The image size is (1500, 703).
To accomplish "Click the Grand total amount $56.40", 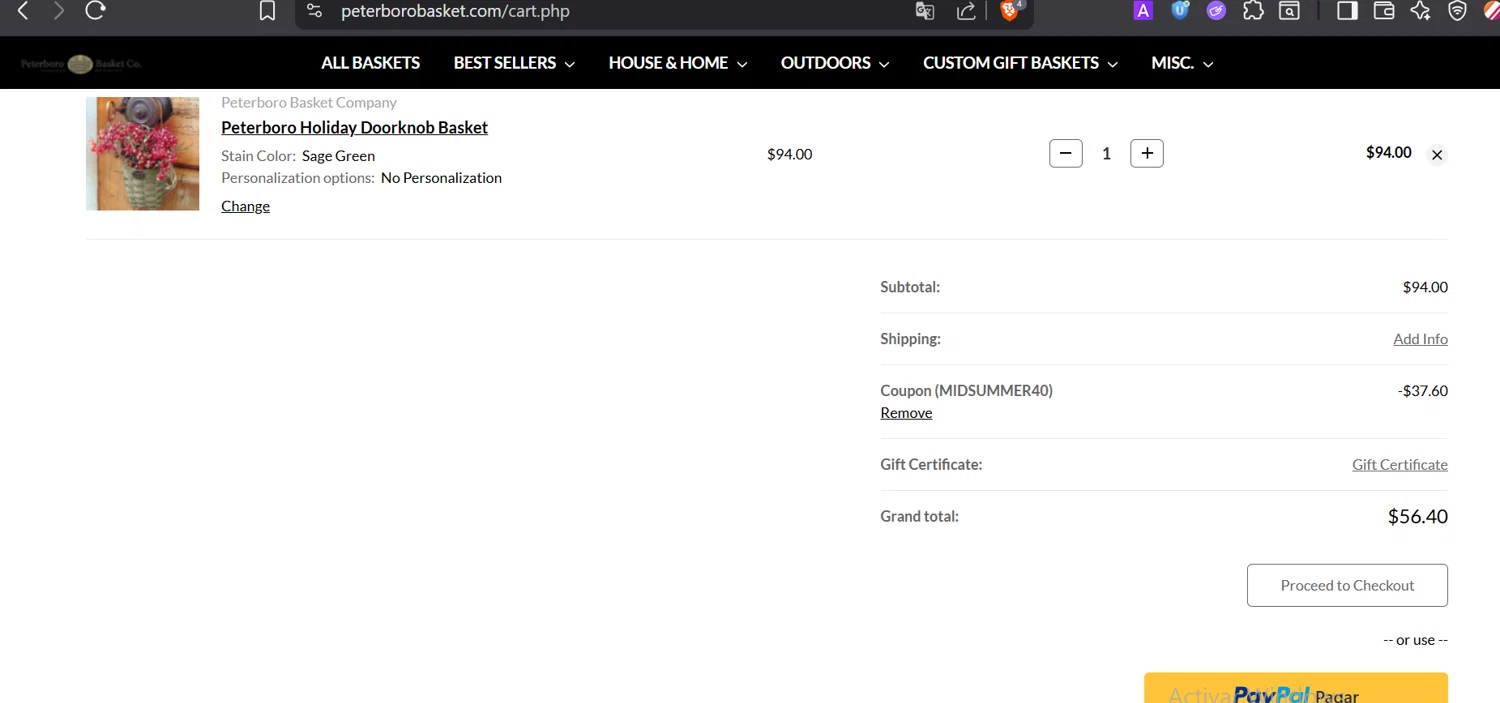I will (1417, 517).
